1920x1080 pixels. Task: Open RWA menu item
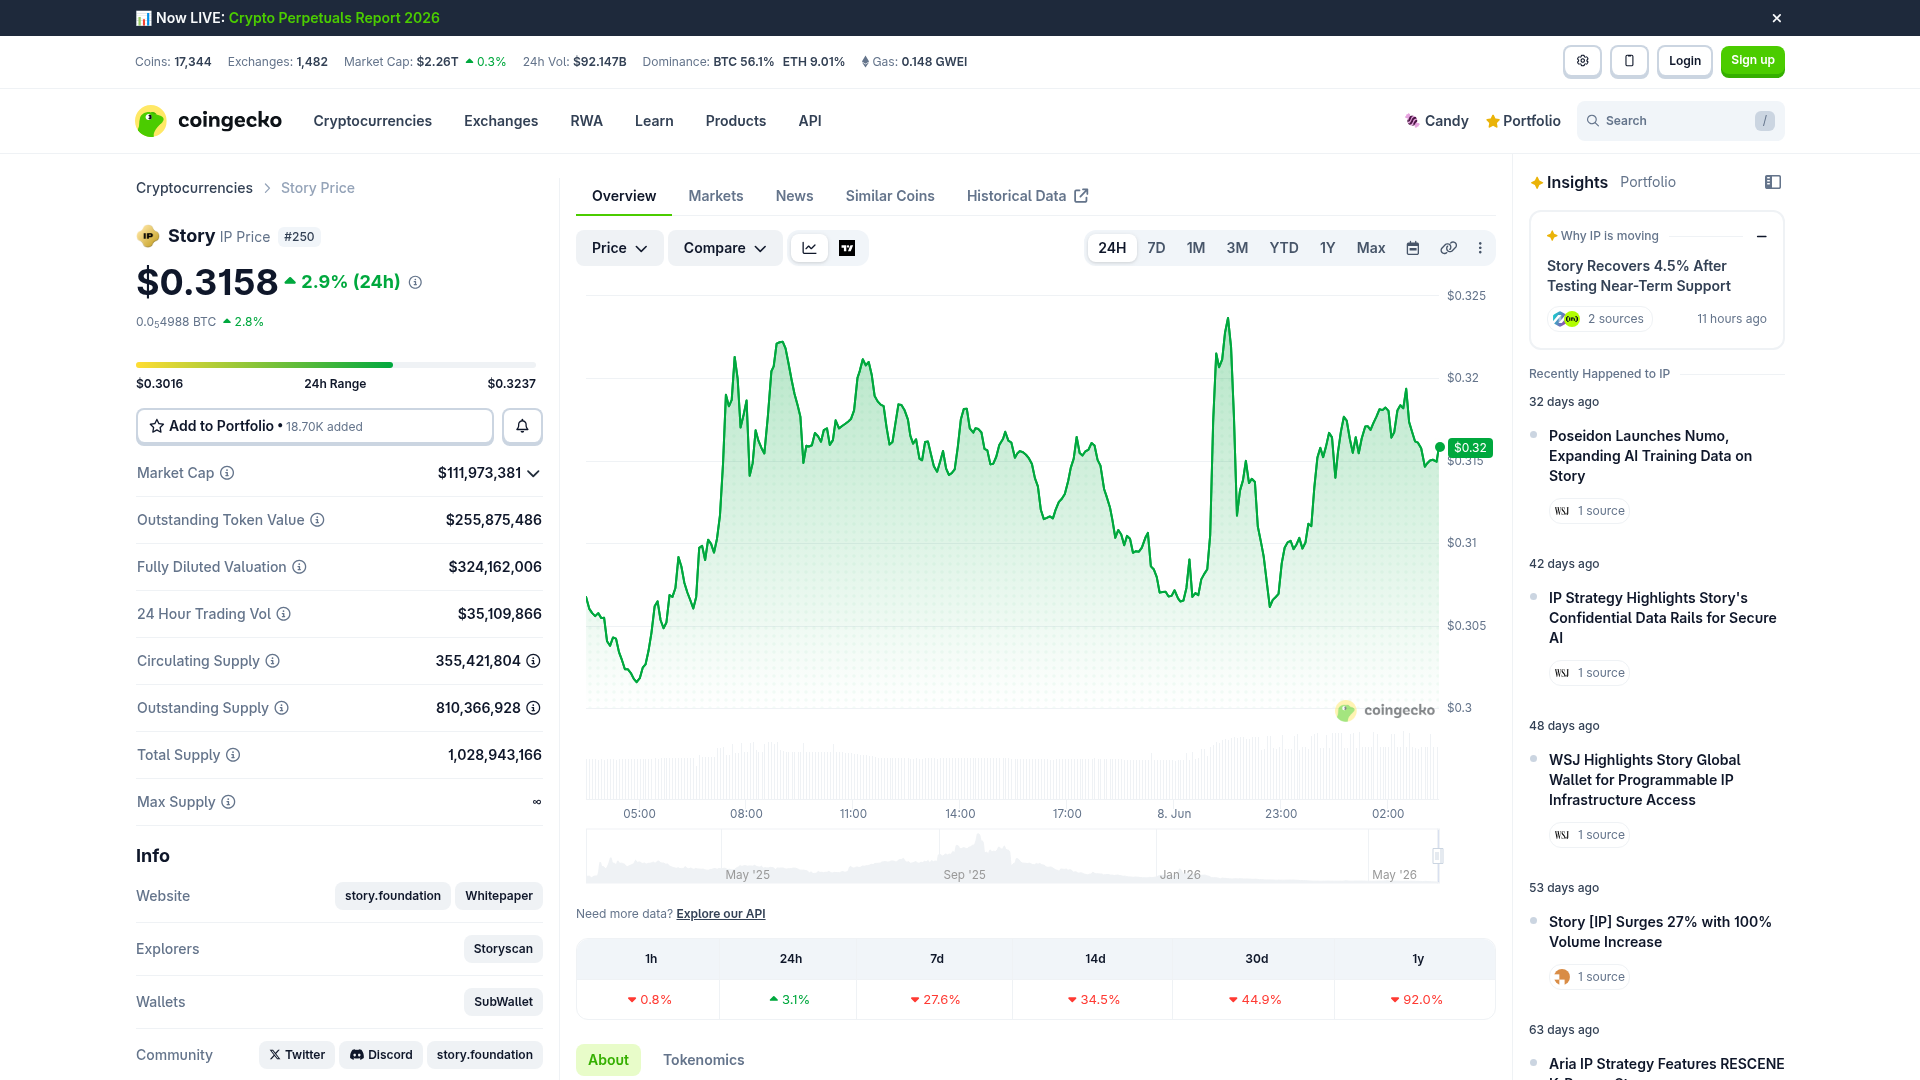tap(586, 121)
